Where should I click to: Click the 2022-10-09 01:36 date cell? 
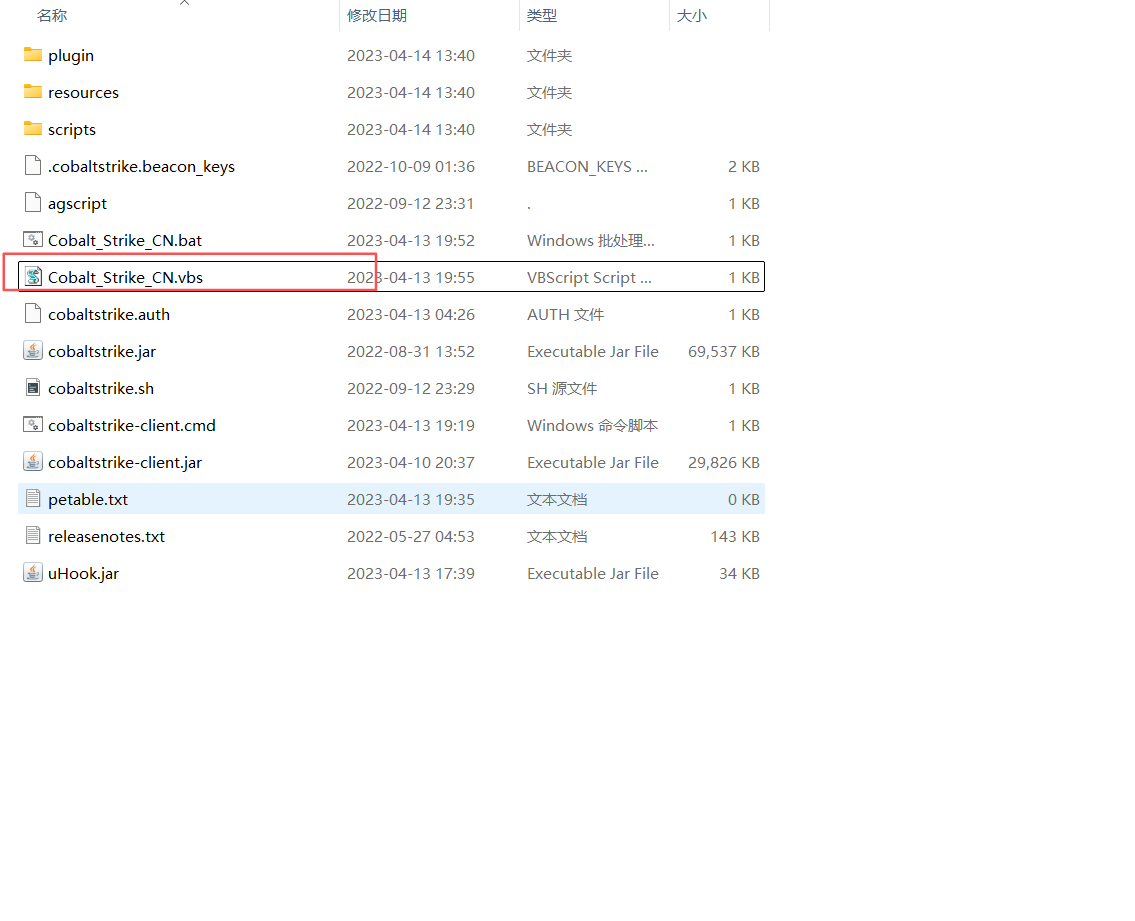tap(410, 167)
